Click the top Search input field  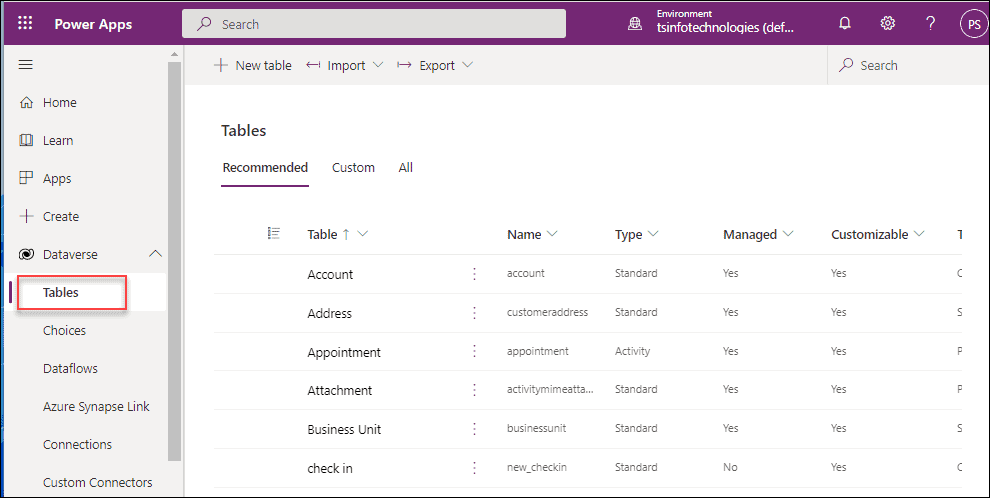pyautogui.click(x=374, y=24)
